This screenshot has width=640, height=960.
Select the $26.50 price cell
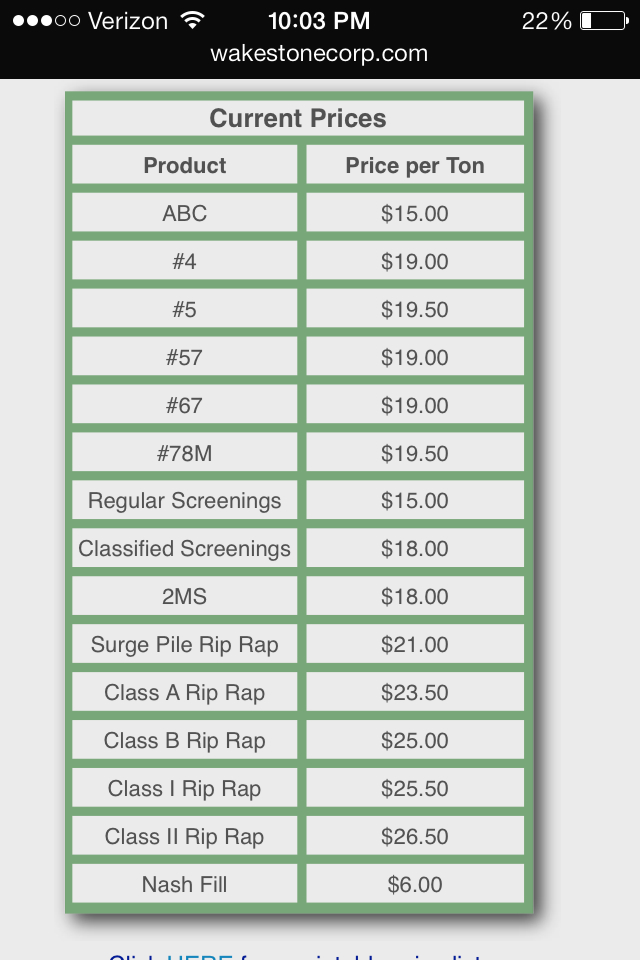[415, 837]
